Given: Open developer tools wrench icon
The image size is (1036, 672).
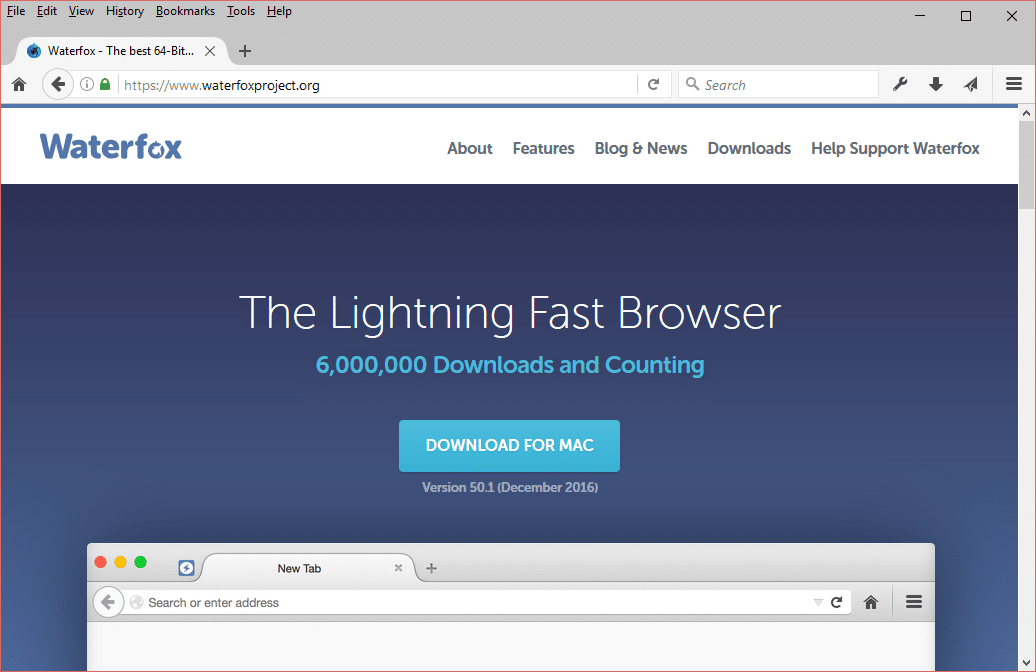Looking at the screenshot, I should 900,85.
